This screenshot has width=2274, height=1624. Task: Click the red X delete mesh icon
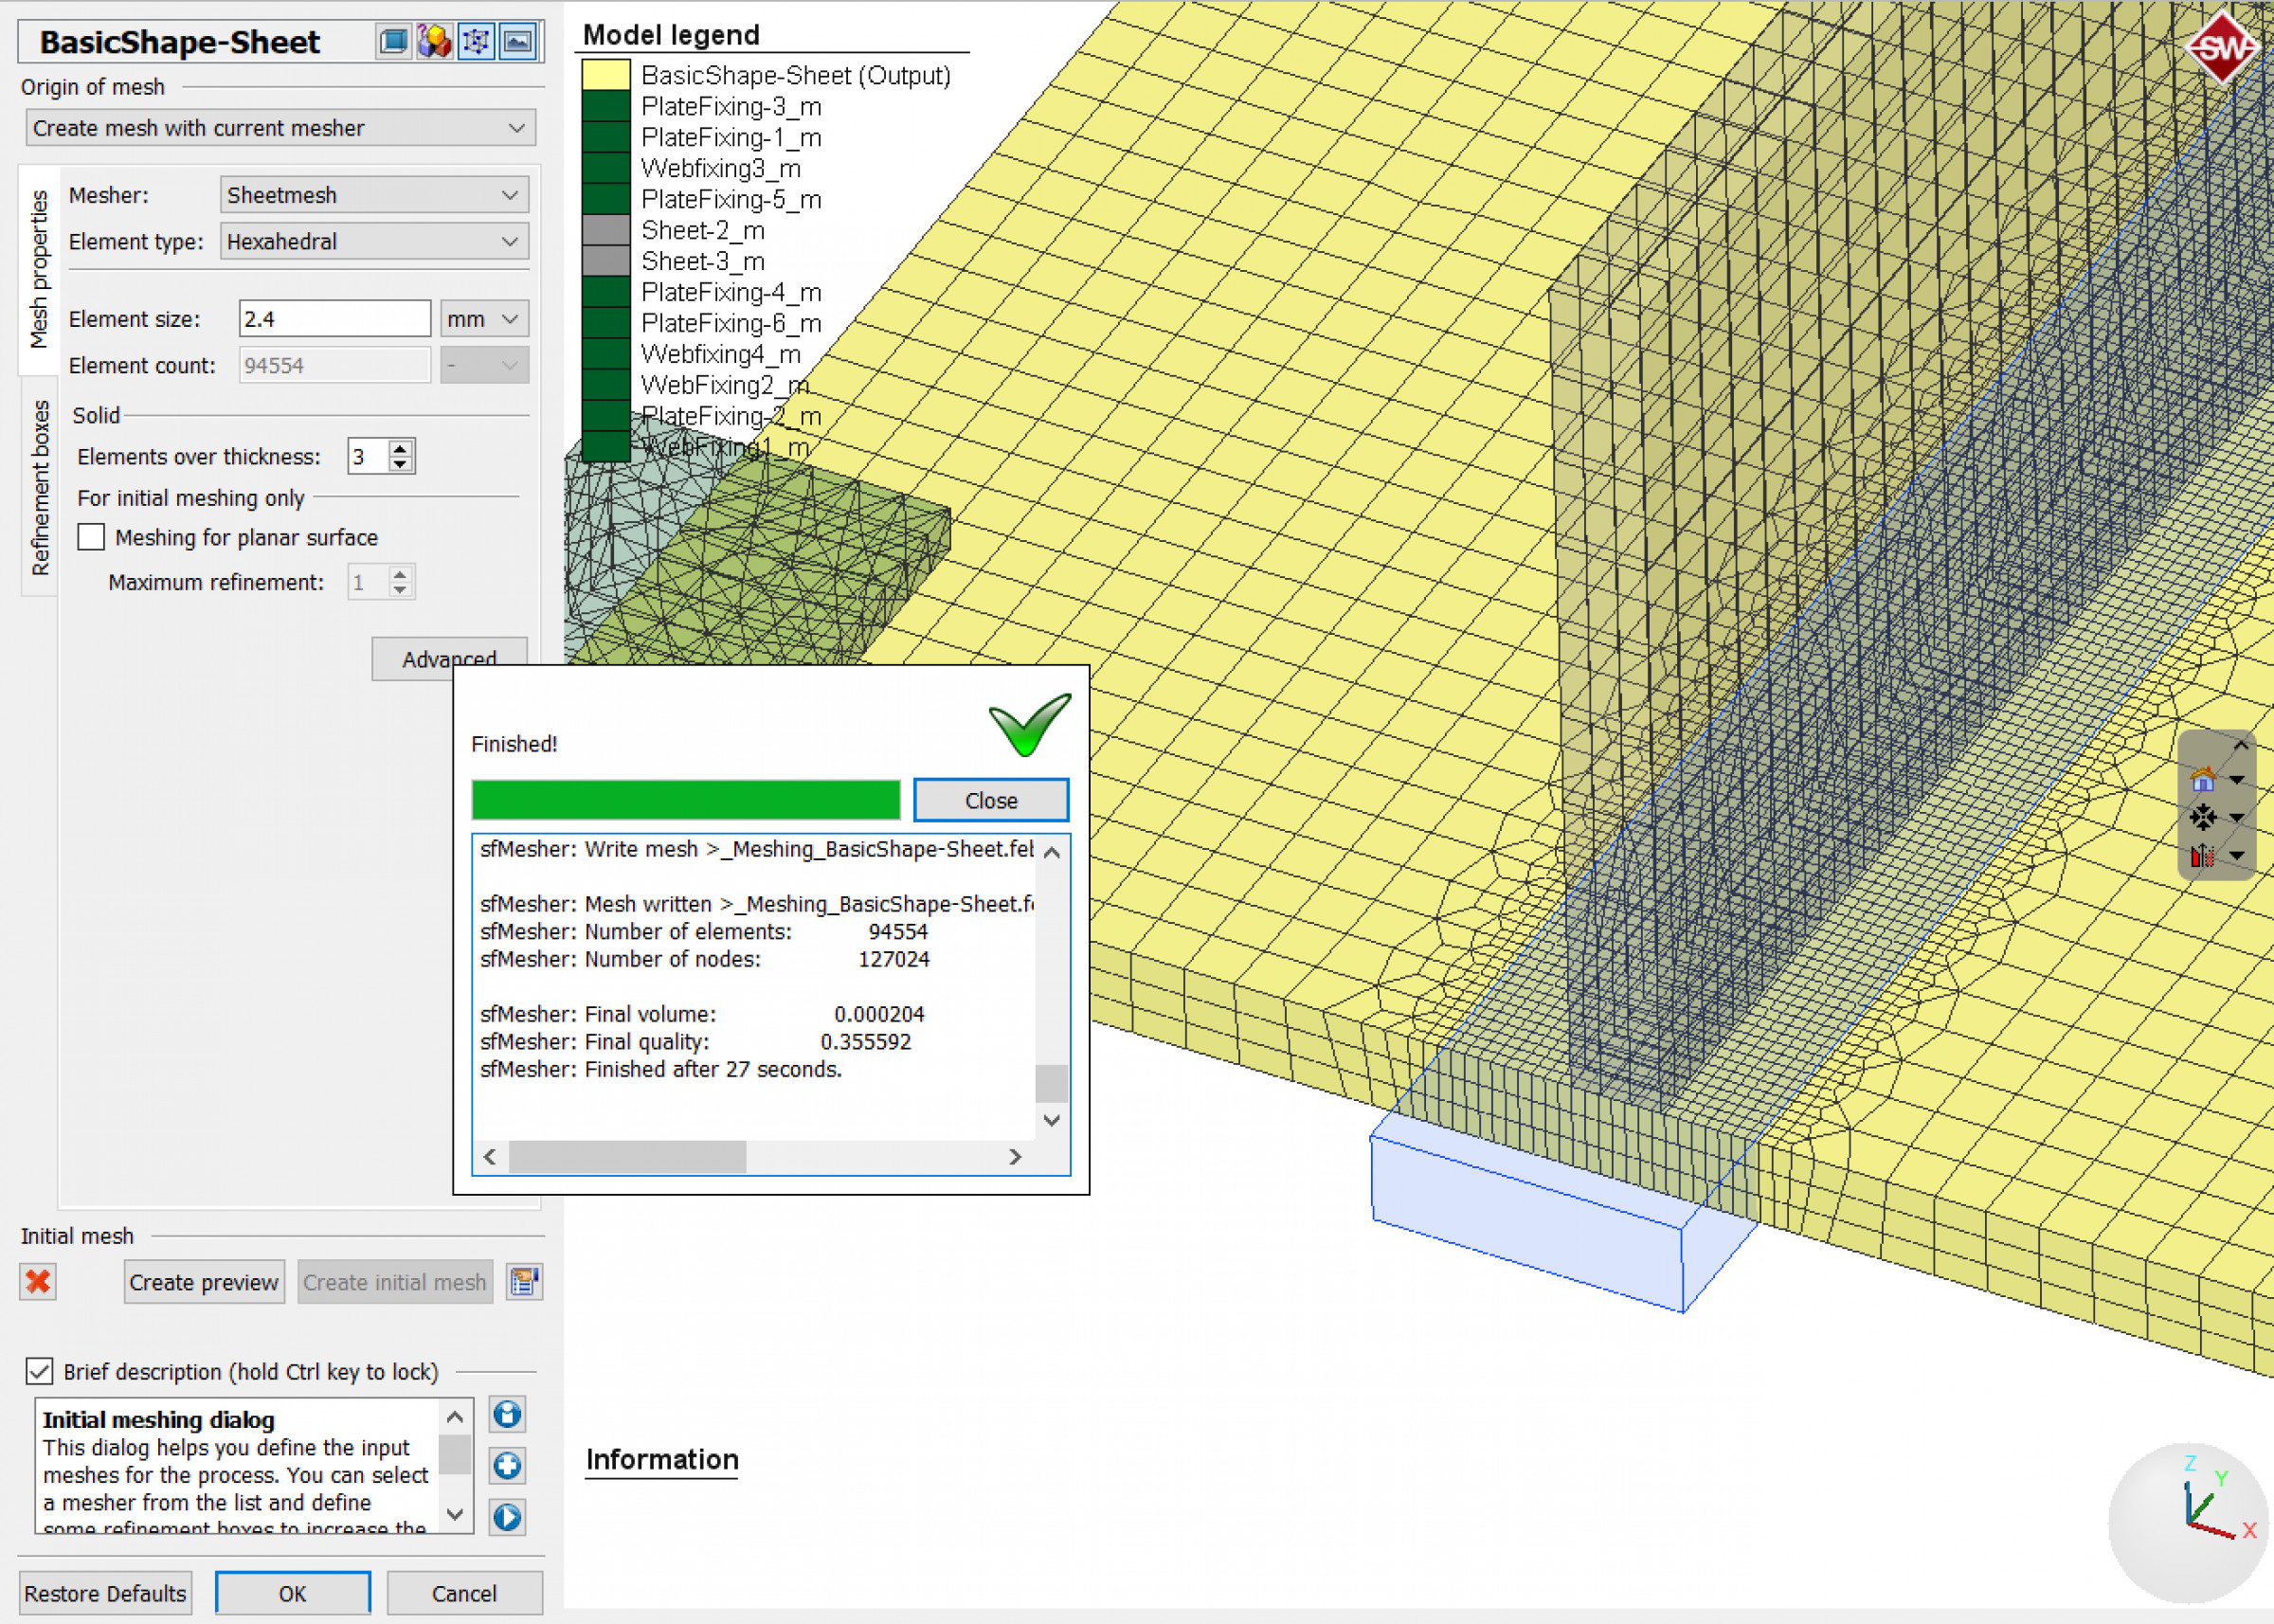(x=38, y=1281)
